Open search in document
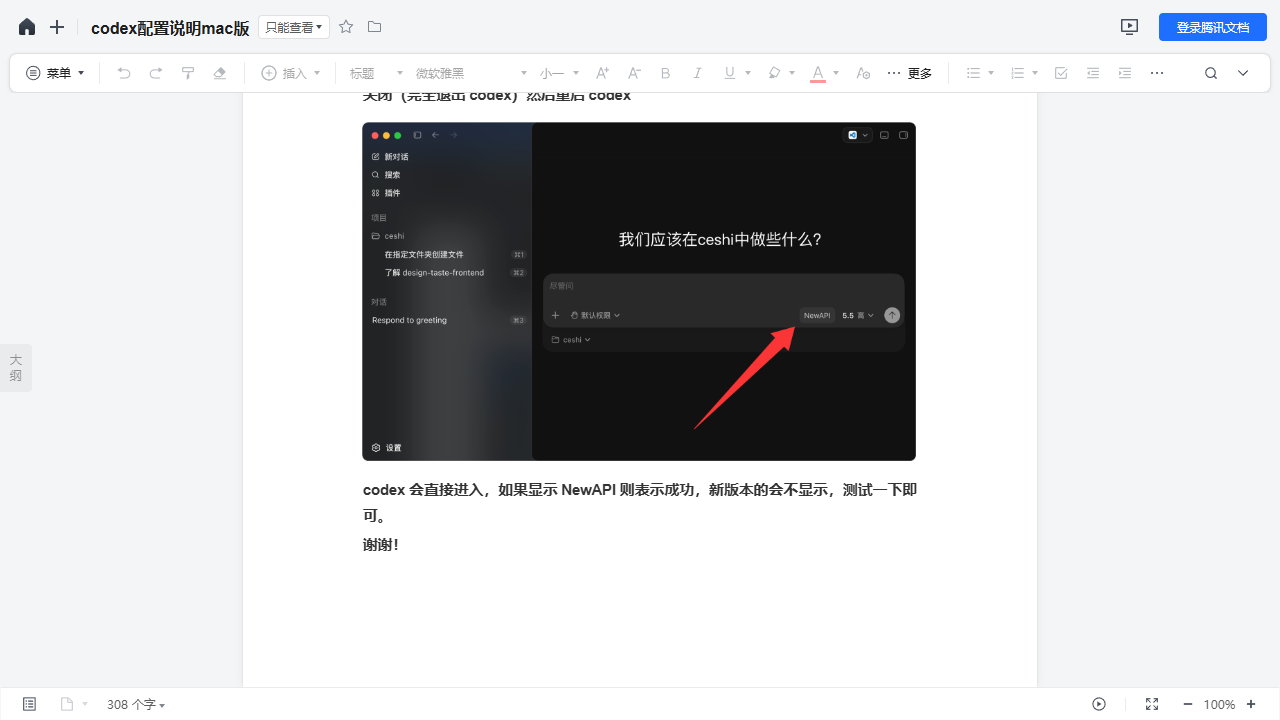The image size is (1280, 720). pyautogui.click(x=1211, y=73)
